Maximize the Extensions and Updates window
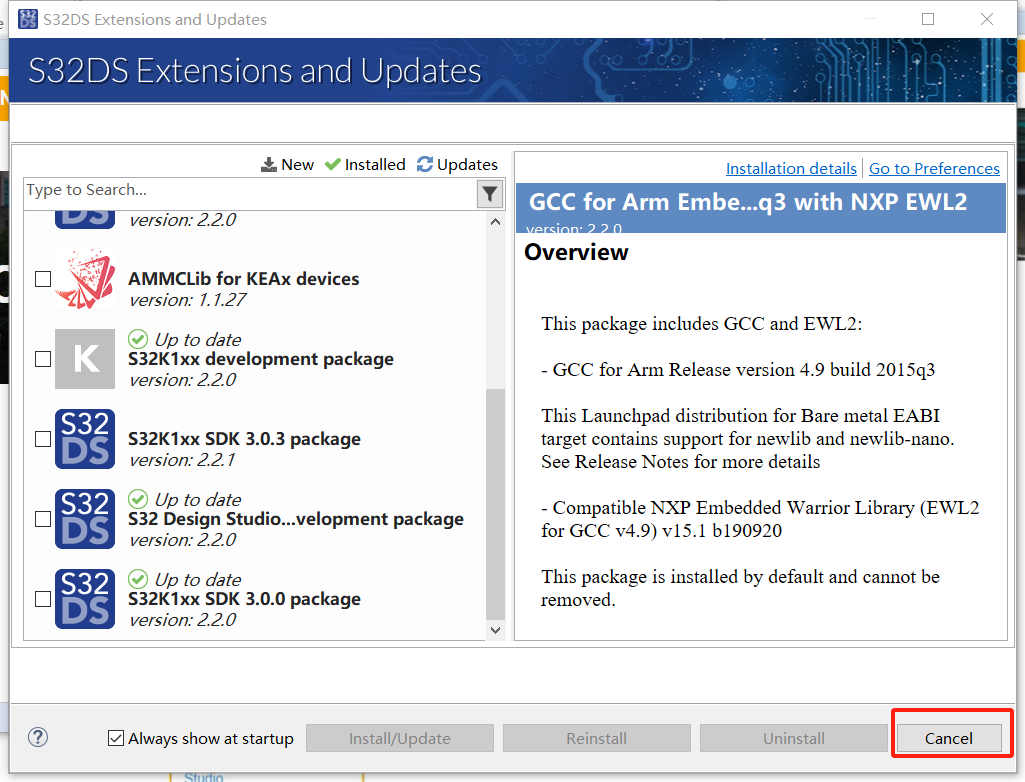 (928, 19)
